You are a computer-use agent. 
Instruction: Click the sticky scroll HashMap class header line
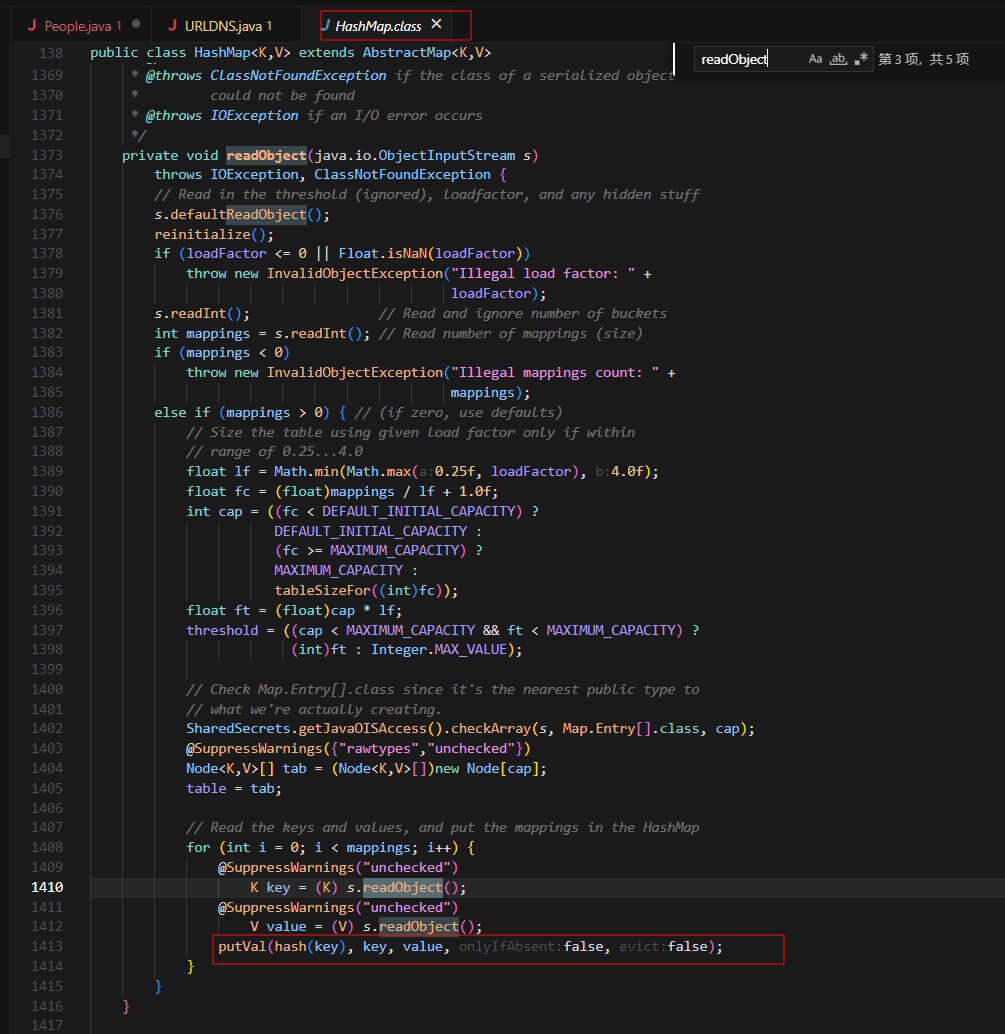point(290,52)
